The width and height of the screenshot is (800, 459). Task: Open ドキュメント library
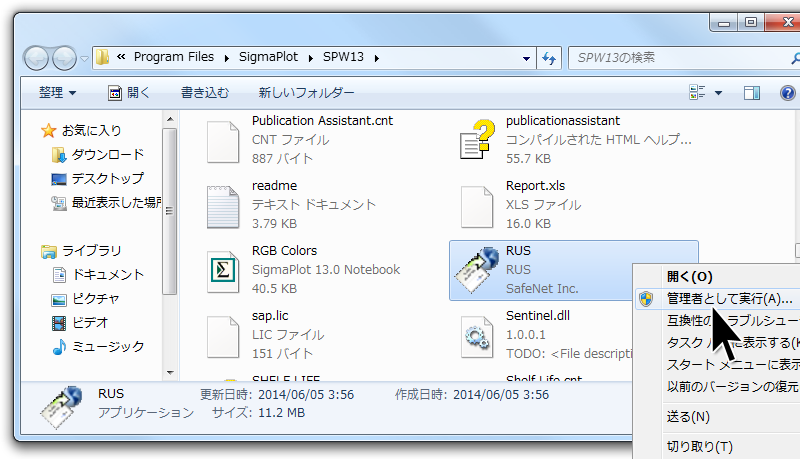[x=108, y=275]
